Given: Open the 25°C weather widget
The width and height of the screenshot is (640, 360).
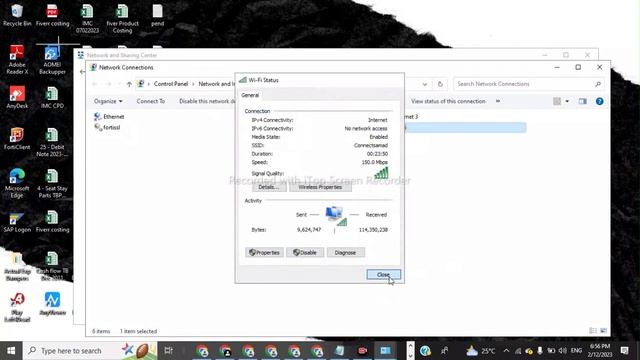Looking at the screenshot, I should point(481,351).
